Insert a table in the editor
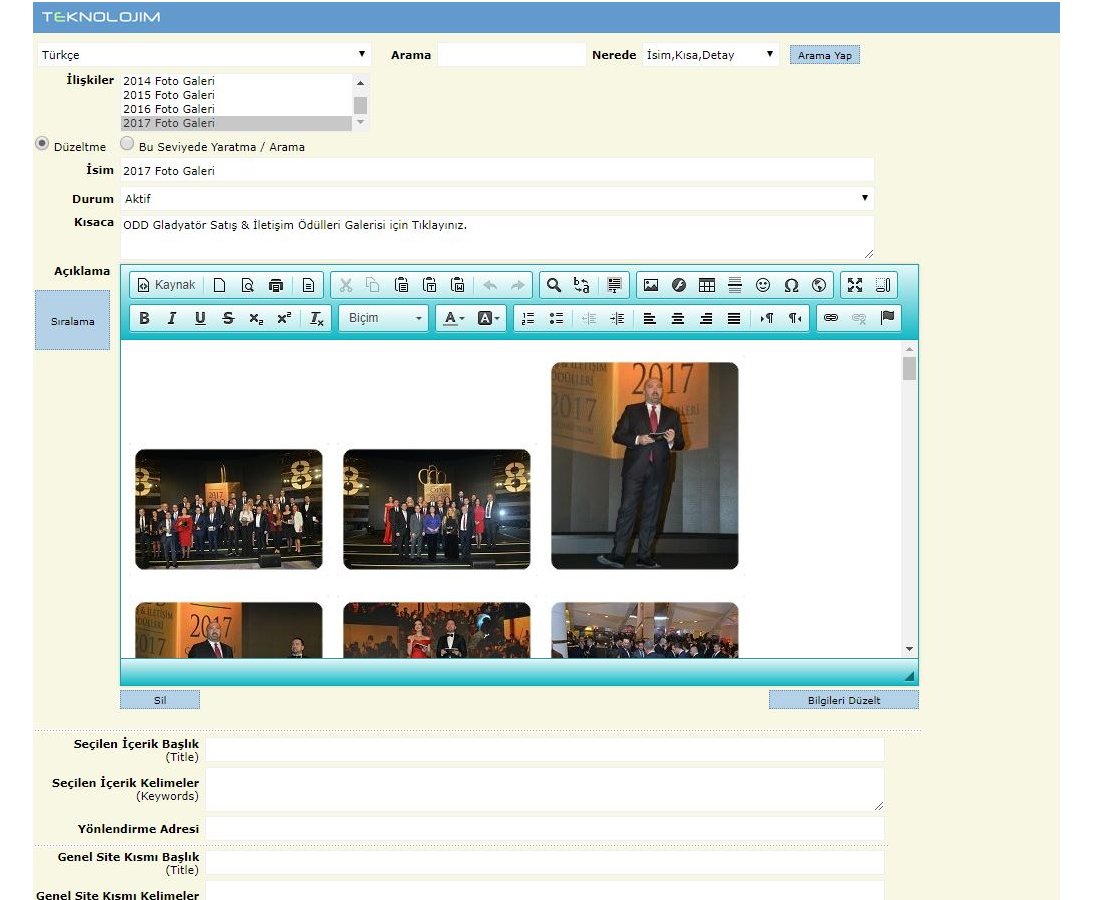 click(x=707, y=285)
